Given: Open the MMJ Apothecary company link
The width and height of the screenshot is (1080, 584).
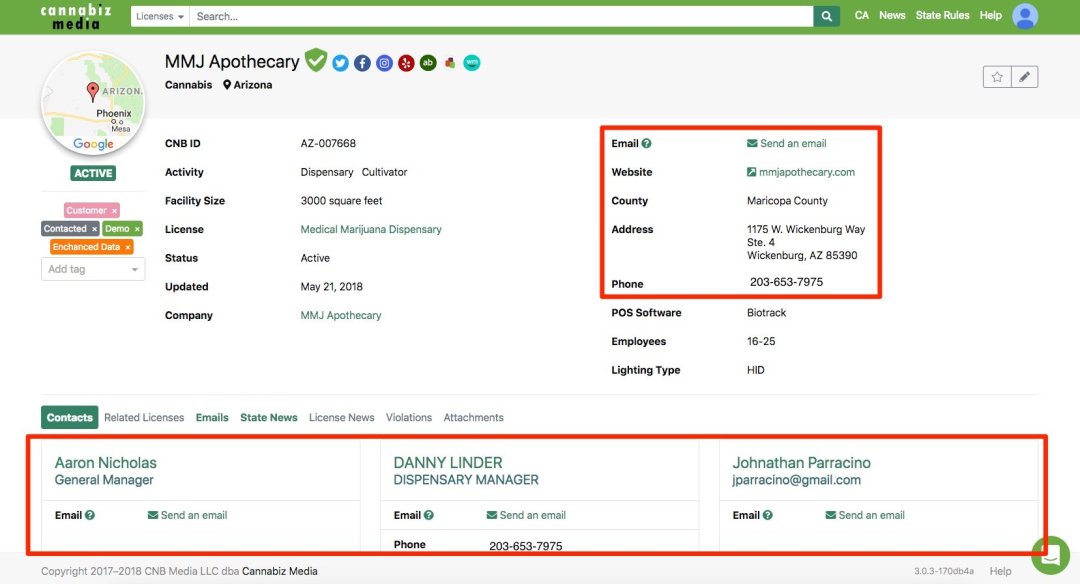Looking at the screenshot, I should coord(340,315).
